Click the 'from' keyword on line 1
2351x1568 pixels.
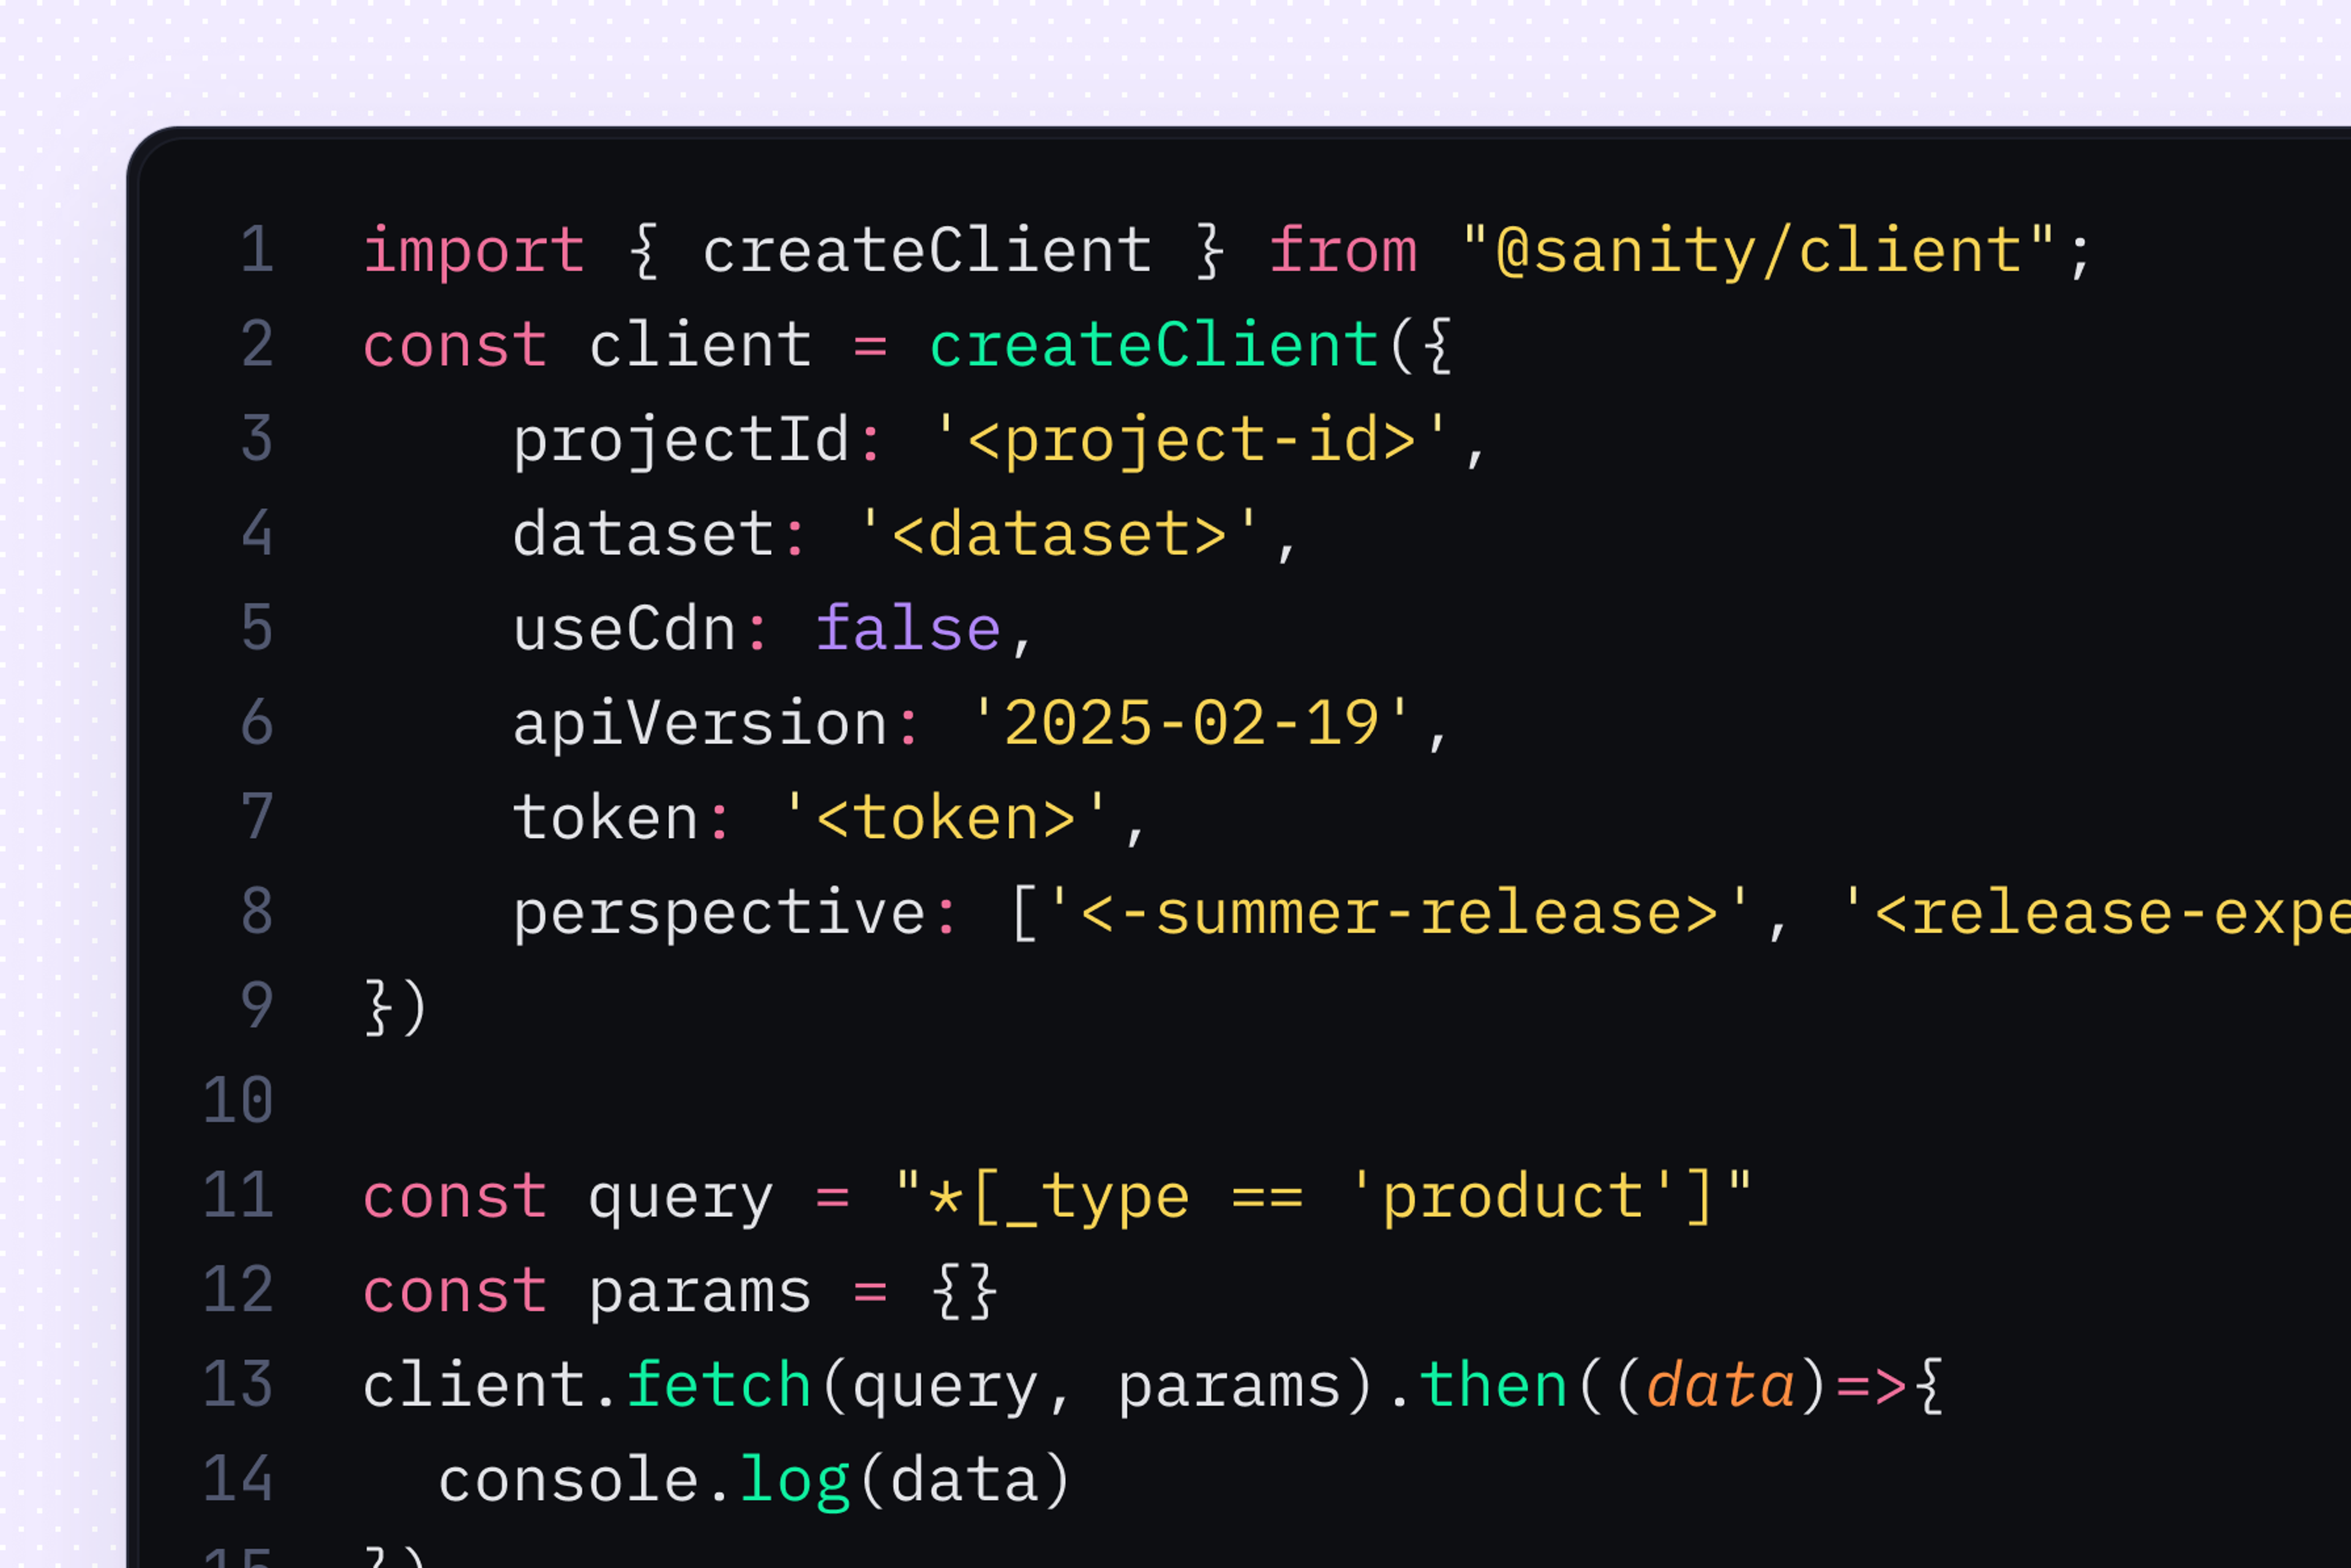[x=1344, y=250]
